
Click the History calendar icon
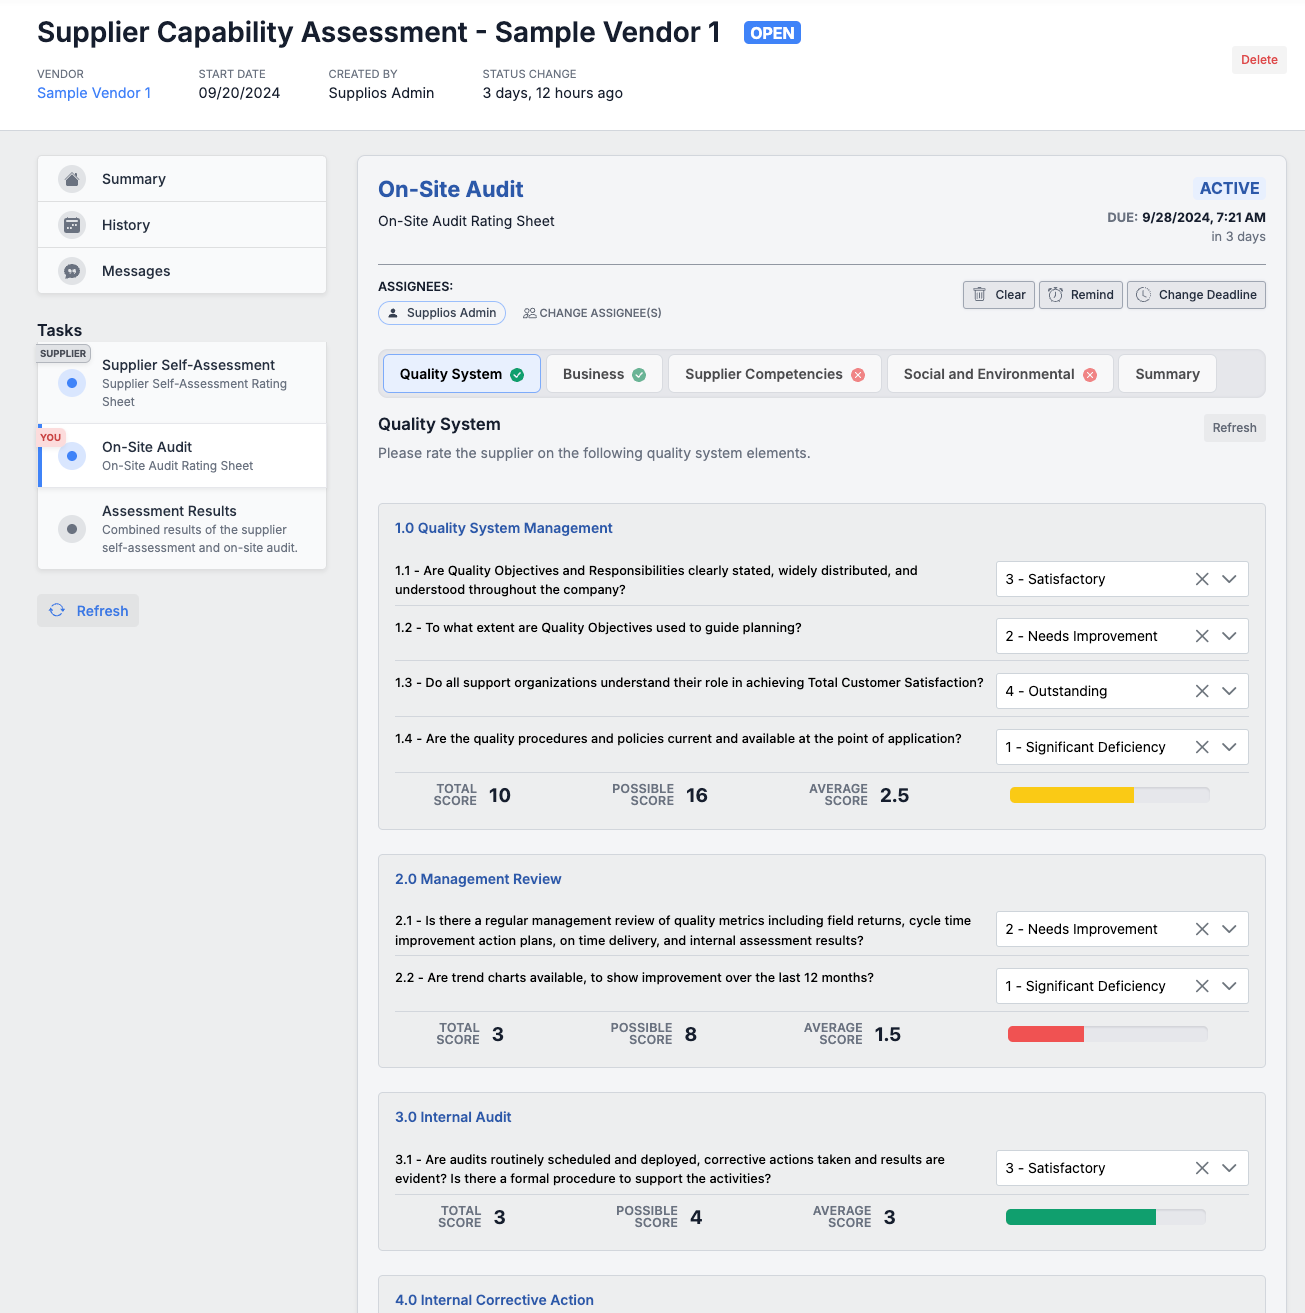pos(72,225)
